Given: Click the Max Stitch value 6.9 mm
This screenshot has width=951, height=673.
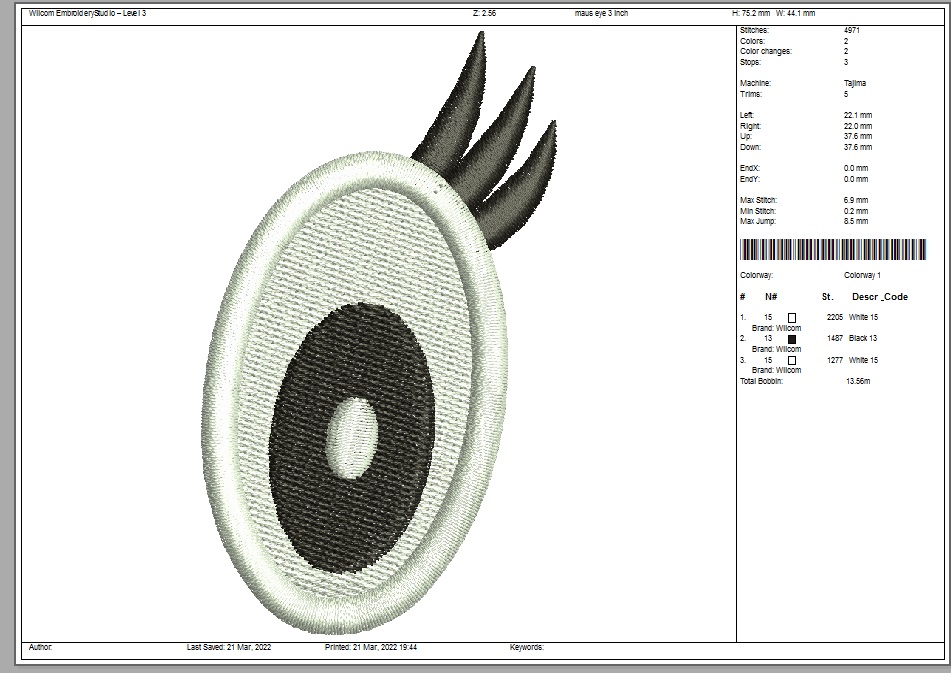Looking at the screenshot, I should 855,200.
